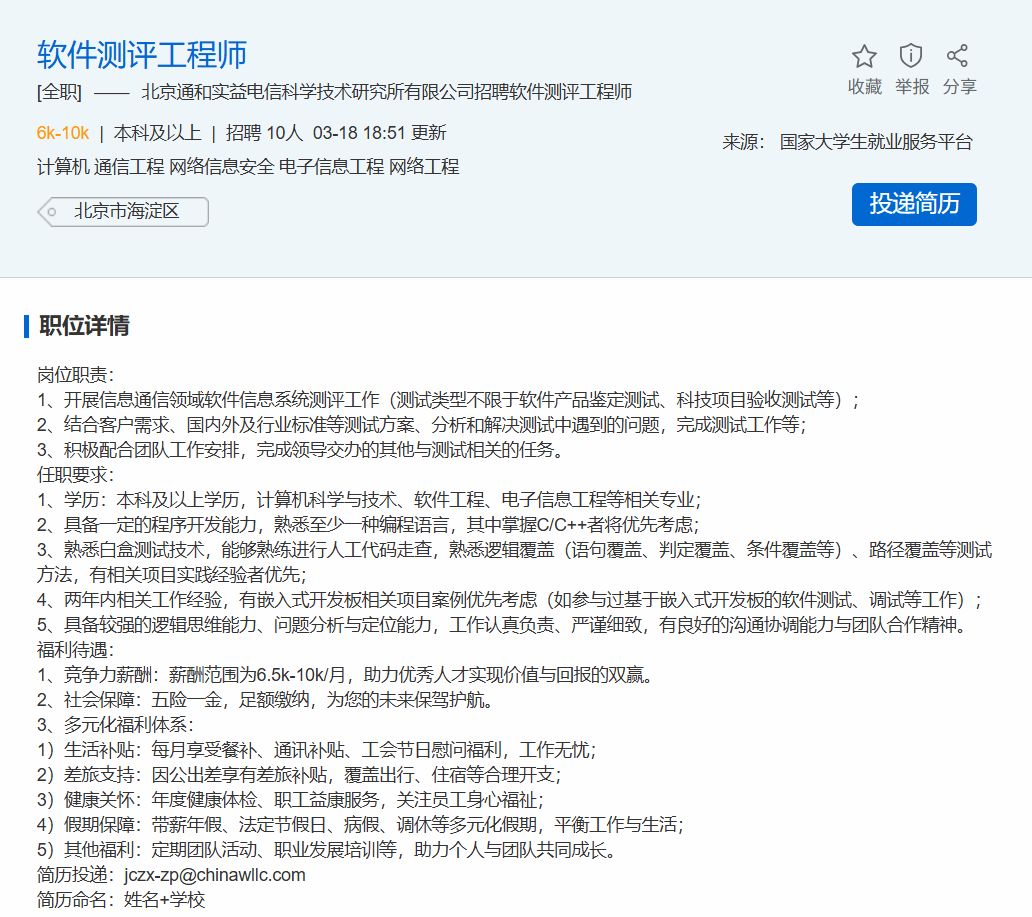Select the 计算机 major keyword

coord(63,167)
